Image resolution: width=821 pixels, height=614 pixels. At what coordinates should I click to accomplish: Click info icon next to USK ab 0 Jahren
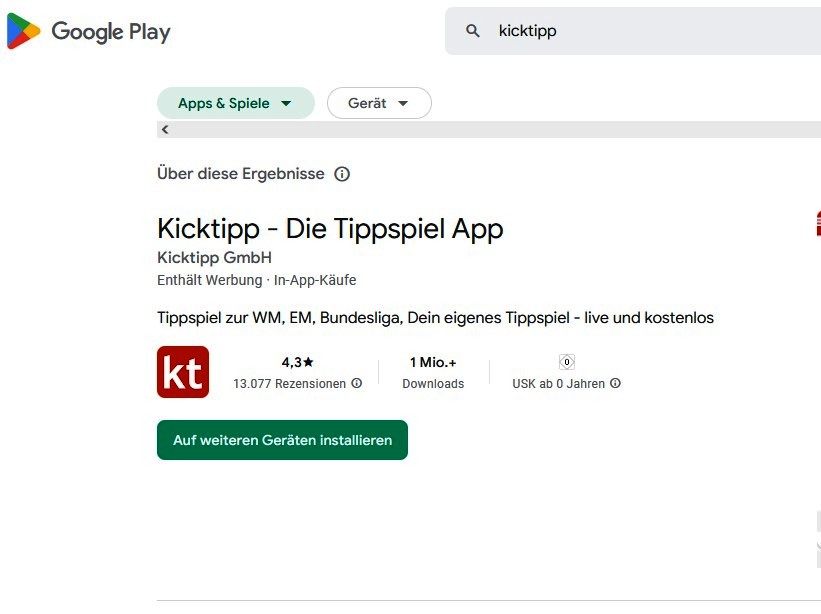[615, 383]
